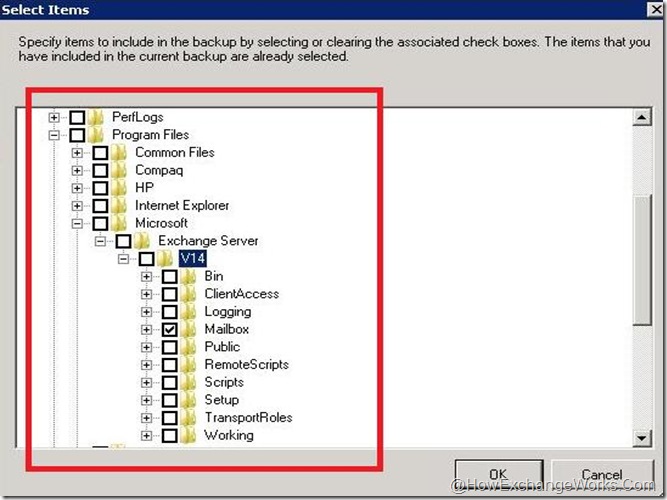667x500 pixels.
Task: Collapse the Program Files tree node
Action: 54,135
